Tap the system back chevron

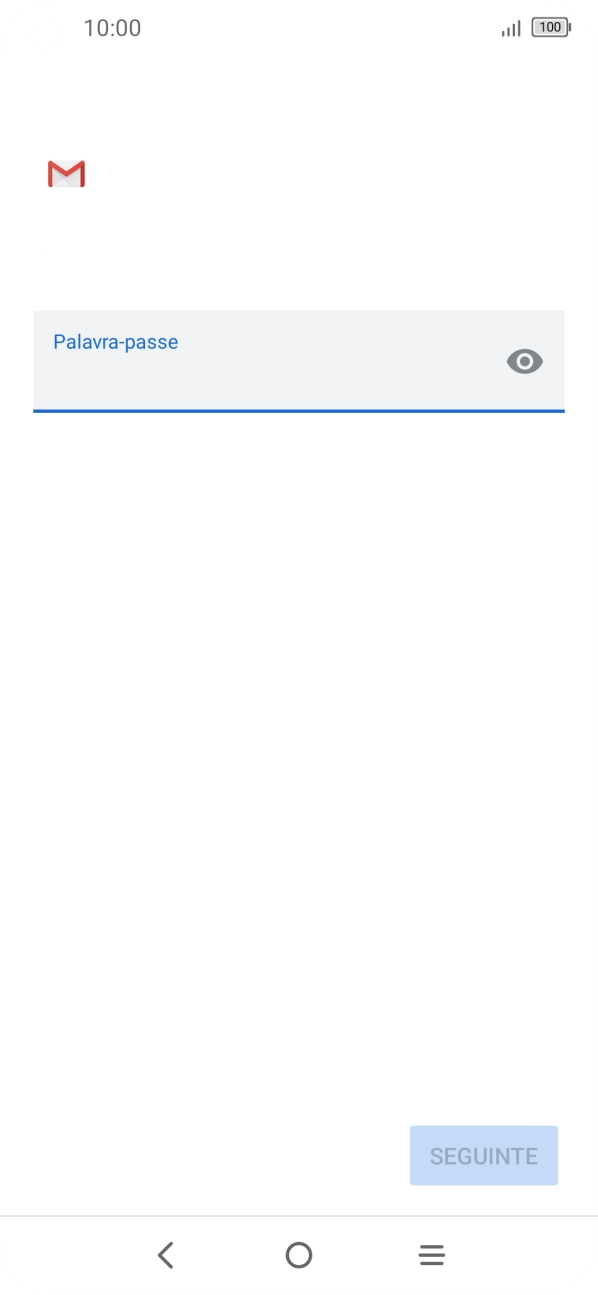(166, 1255)
